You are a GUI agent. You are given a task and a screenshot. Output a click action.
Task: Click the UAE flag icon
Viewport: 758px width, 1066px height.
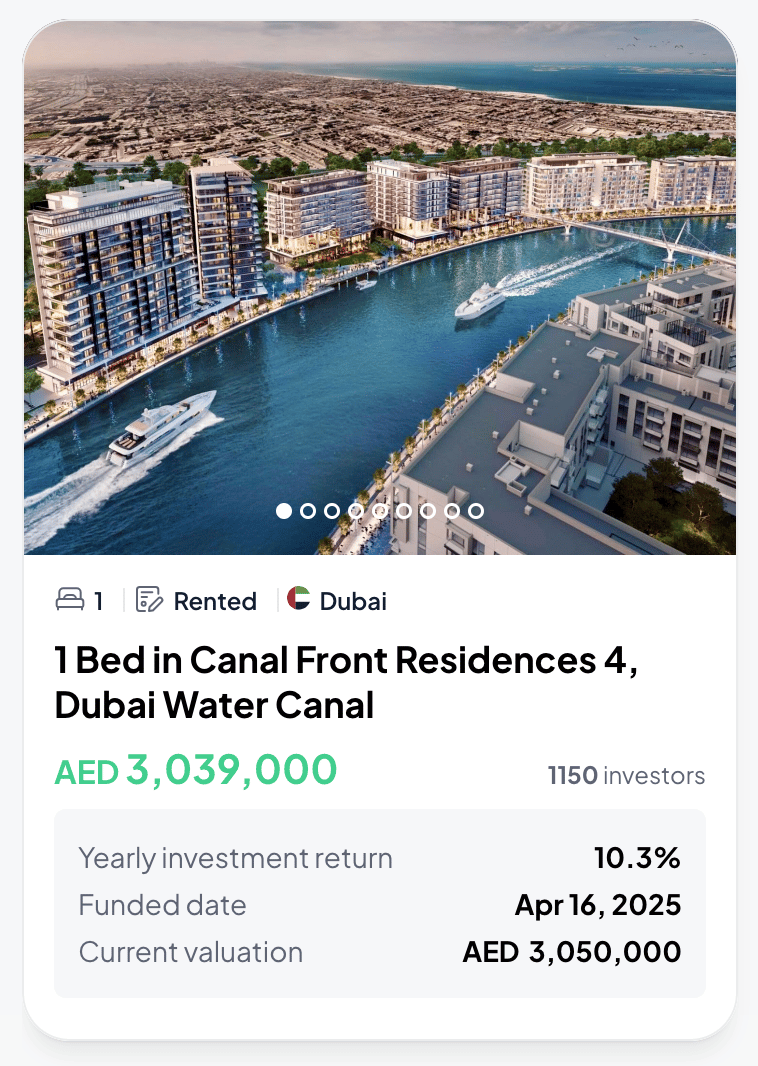click(x=298, y=599)
